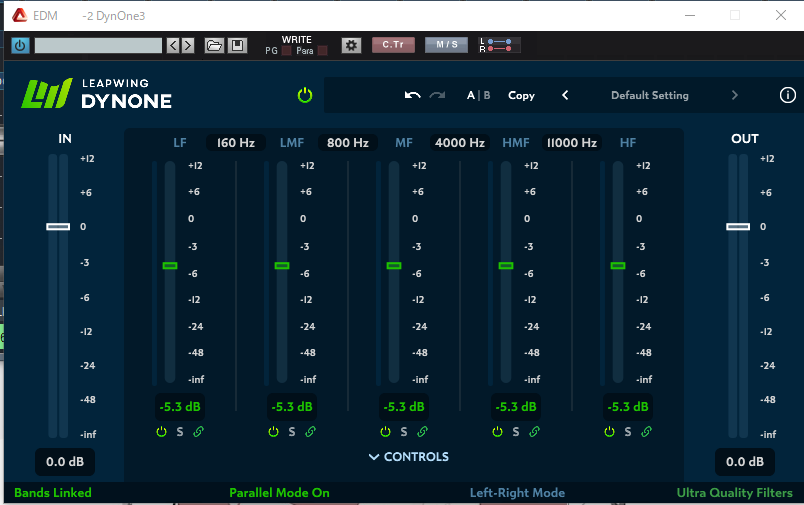Click the OUT gain fader handle
The image size is (804, 505).
click(738, 227)
